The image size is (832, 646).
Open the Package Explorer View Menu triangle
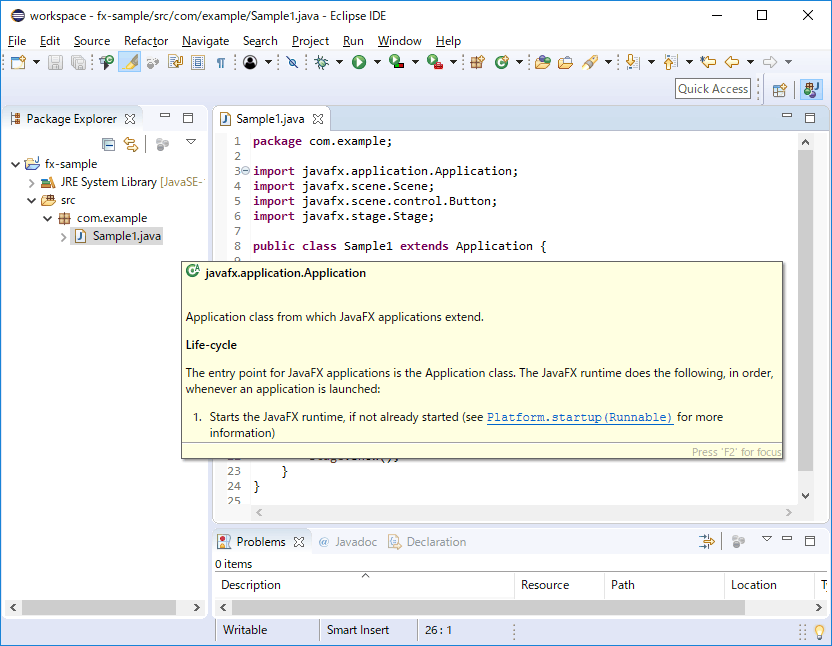coord(191,142)
